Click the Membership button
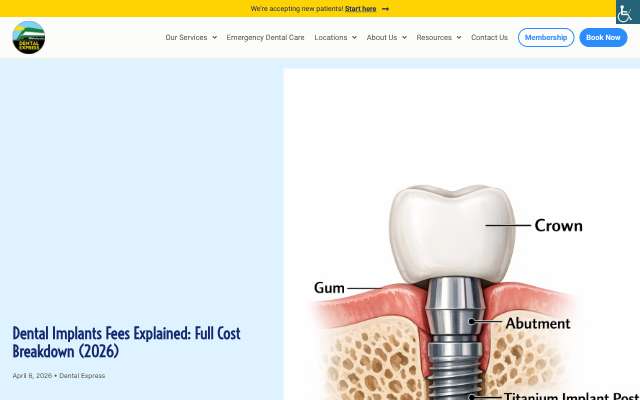The width and height of the screenshot is (640, 400). pyautogui.click(x=546, y=38)
